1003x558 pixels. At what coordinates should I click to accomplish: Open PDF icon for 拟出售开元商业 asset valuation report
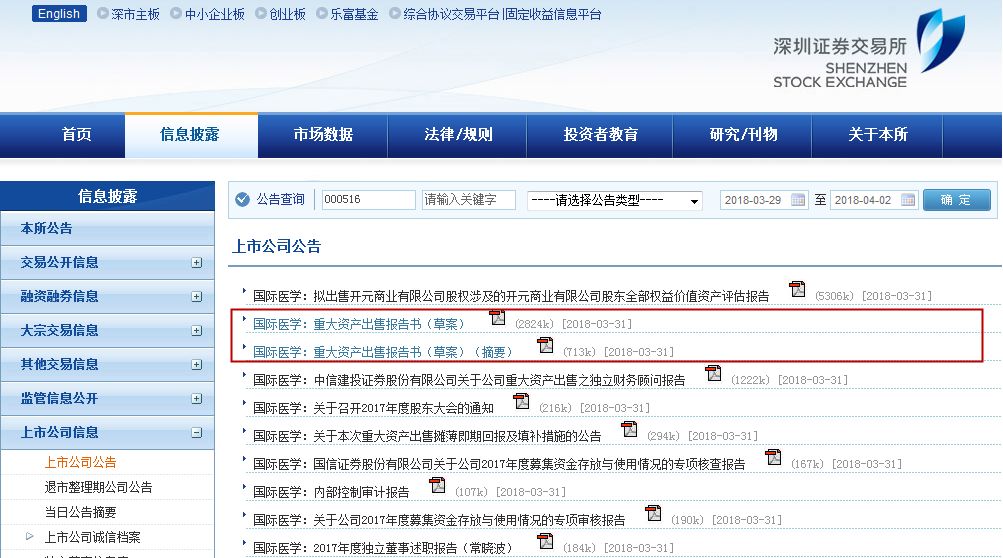pos(797,289)
